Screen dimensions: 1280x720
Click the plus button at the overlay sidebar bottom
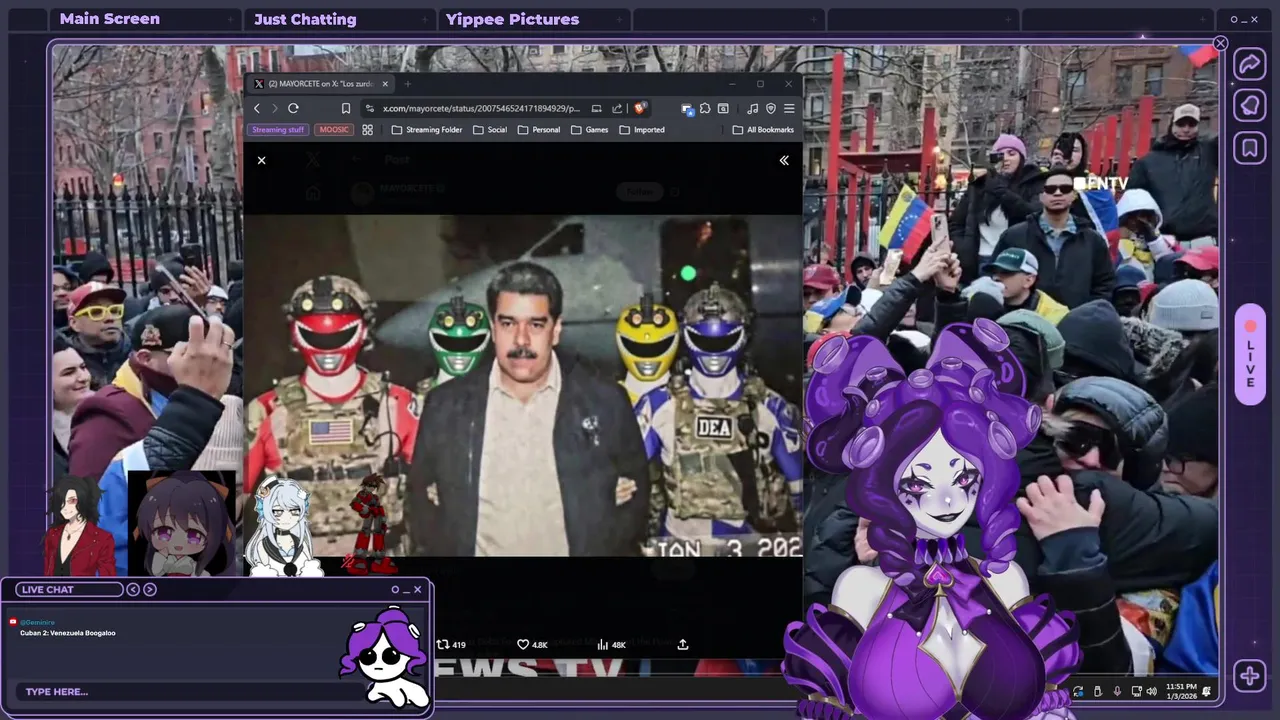[1250, 676]
